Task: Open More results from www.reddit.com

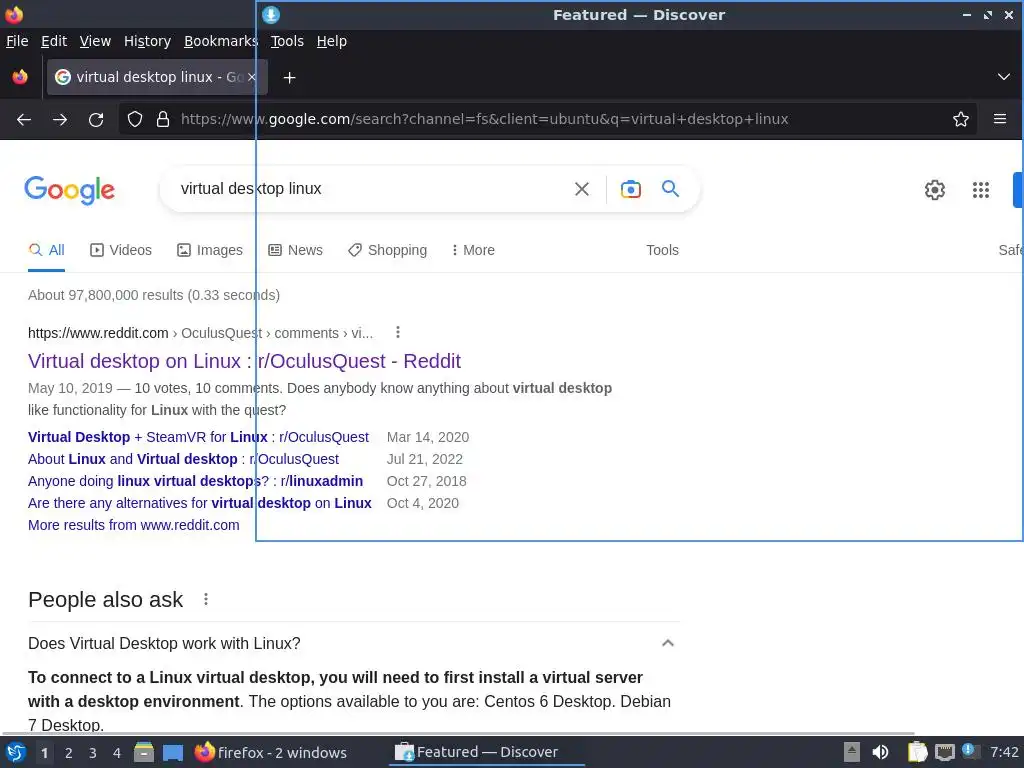Action: [134, 525]
